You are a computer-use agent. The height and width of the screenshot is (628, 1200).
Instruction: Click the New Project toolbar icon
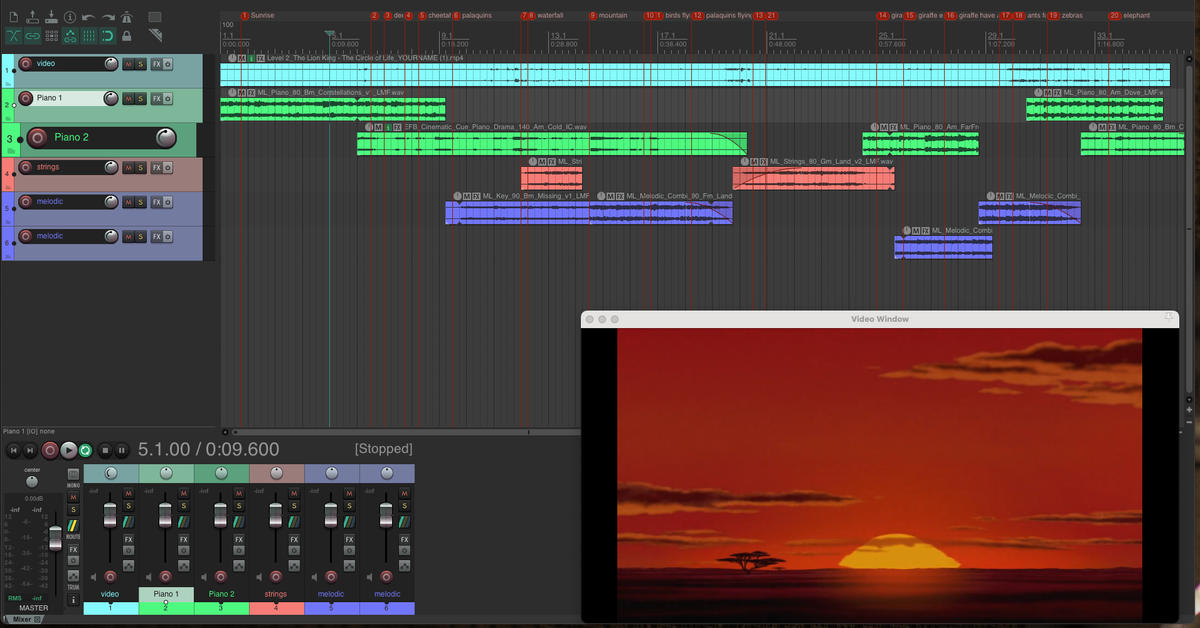pos(13,17)
